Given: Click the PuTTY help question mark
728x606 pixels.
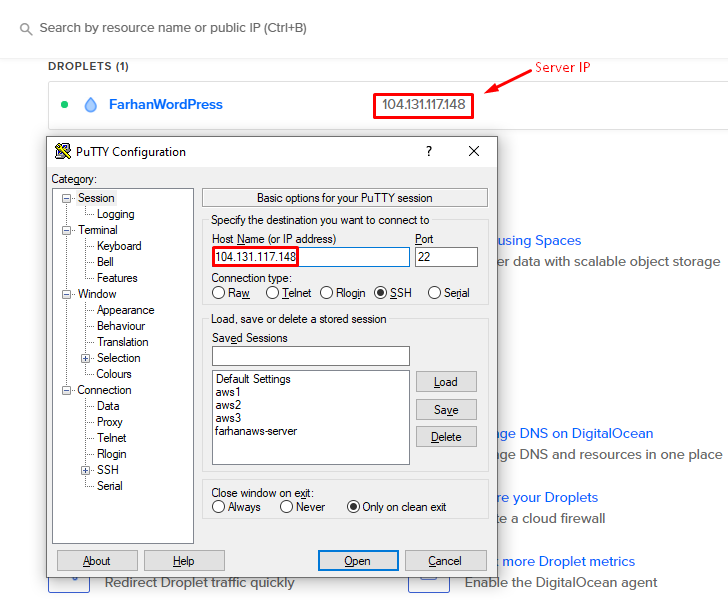Looking at the screenshot, I should coord(429,151).
